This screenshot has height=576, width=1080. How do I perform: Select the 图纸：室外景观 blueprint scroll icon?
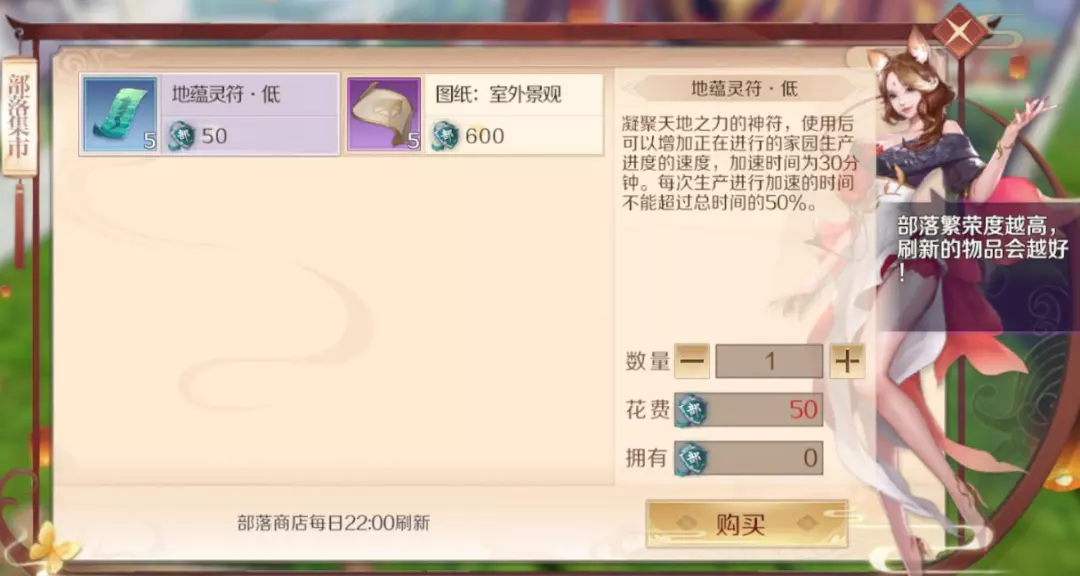tap(384, 114)
